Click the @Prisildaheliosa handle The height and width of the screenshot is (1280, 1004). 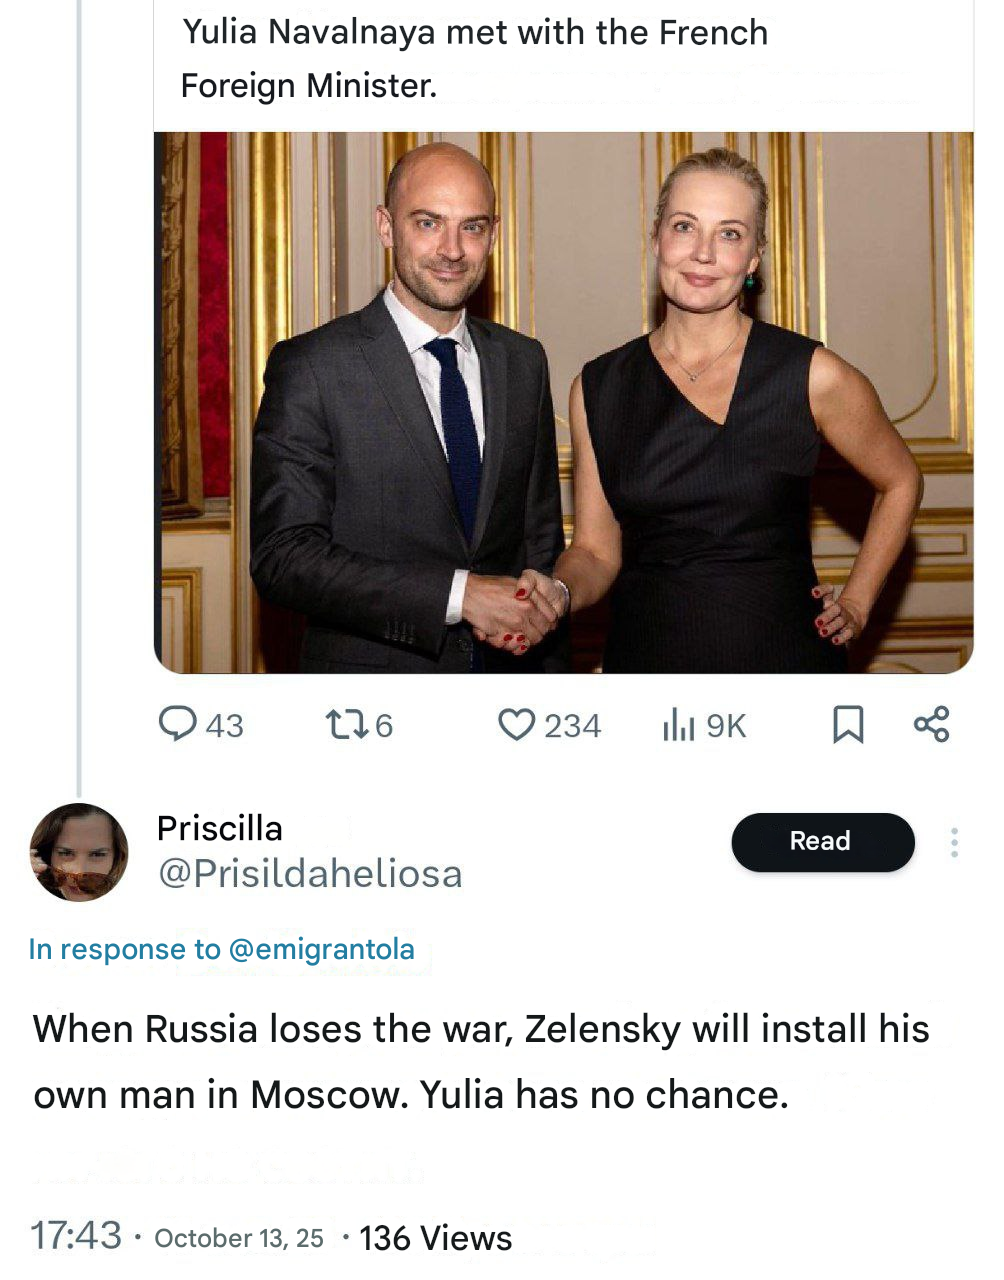[310, 874]
